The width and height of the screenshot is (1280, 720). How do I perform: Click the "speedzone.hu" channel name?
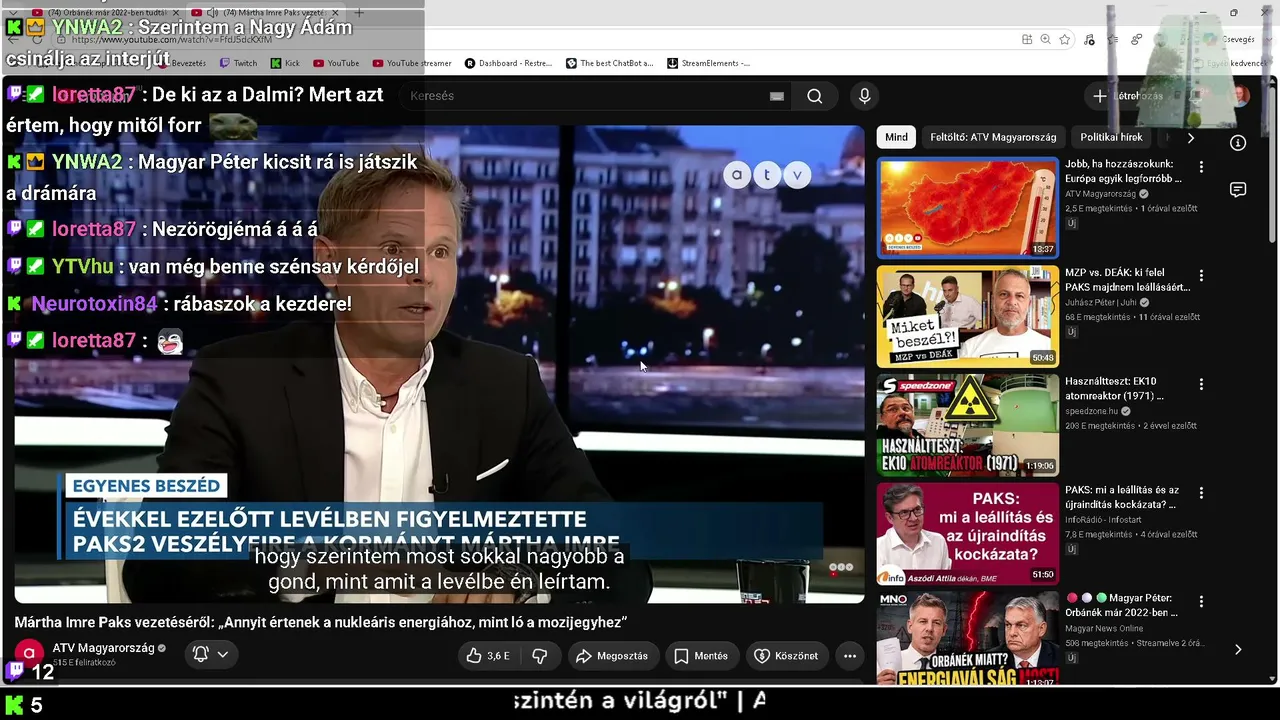[x=1091, y=411]
